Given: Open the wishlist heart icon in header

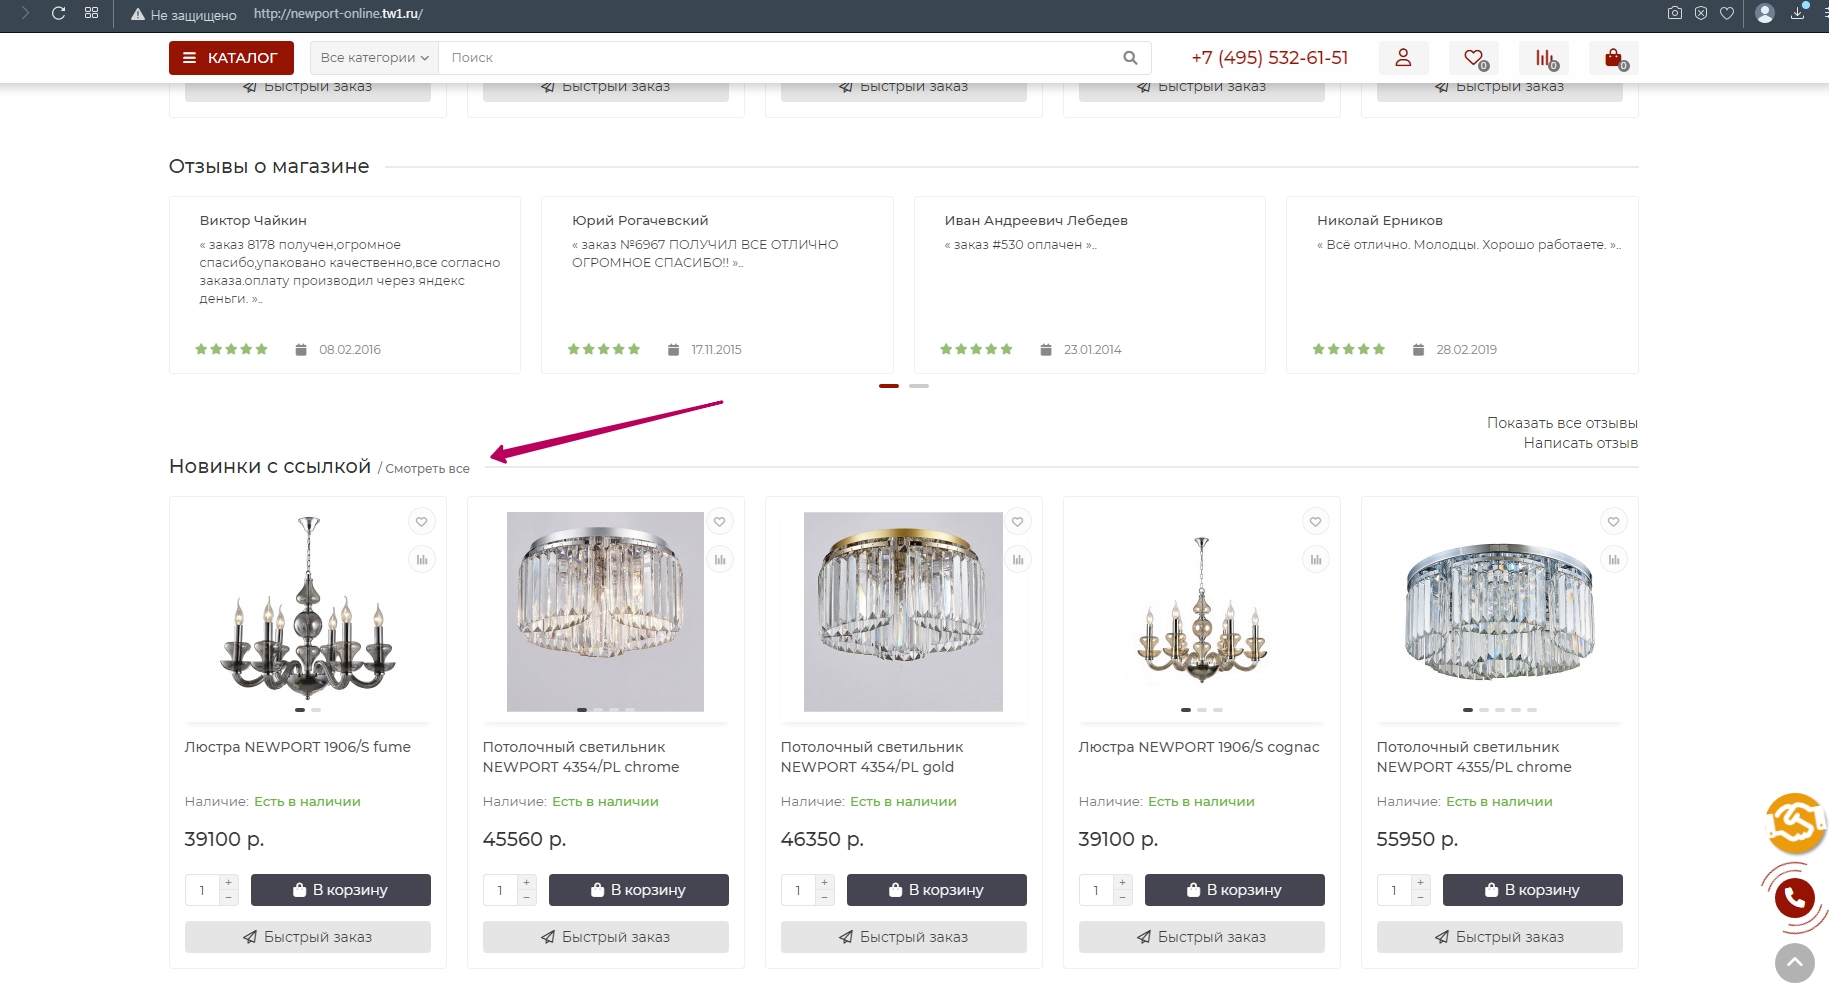Looking at the screenshot, I should [1473, 58].
